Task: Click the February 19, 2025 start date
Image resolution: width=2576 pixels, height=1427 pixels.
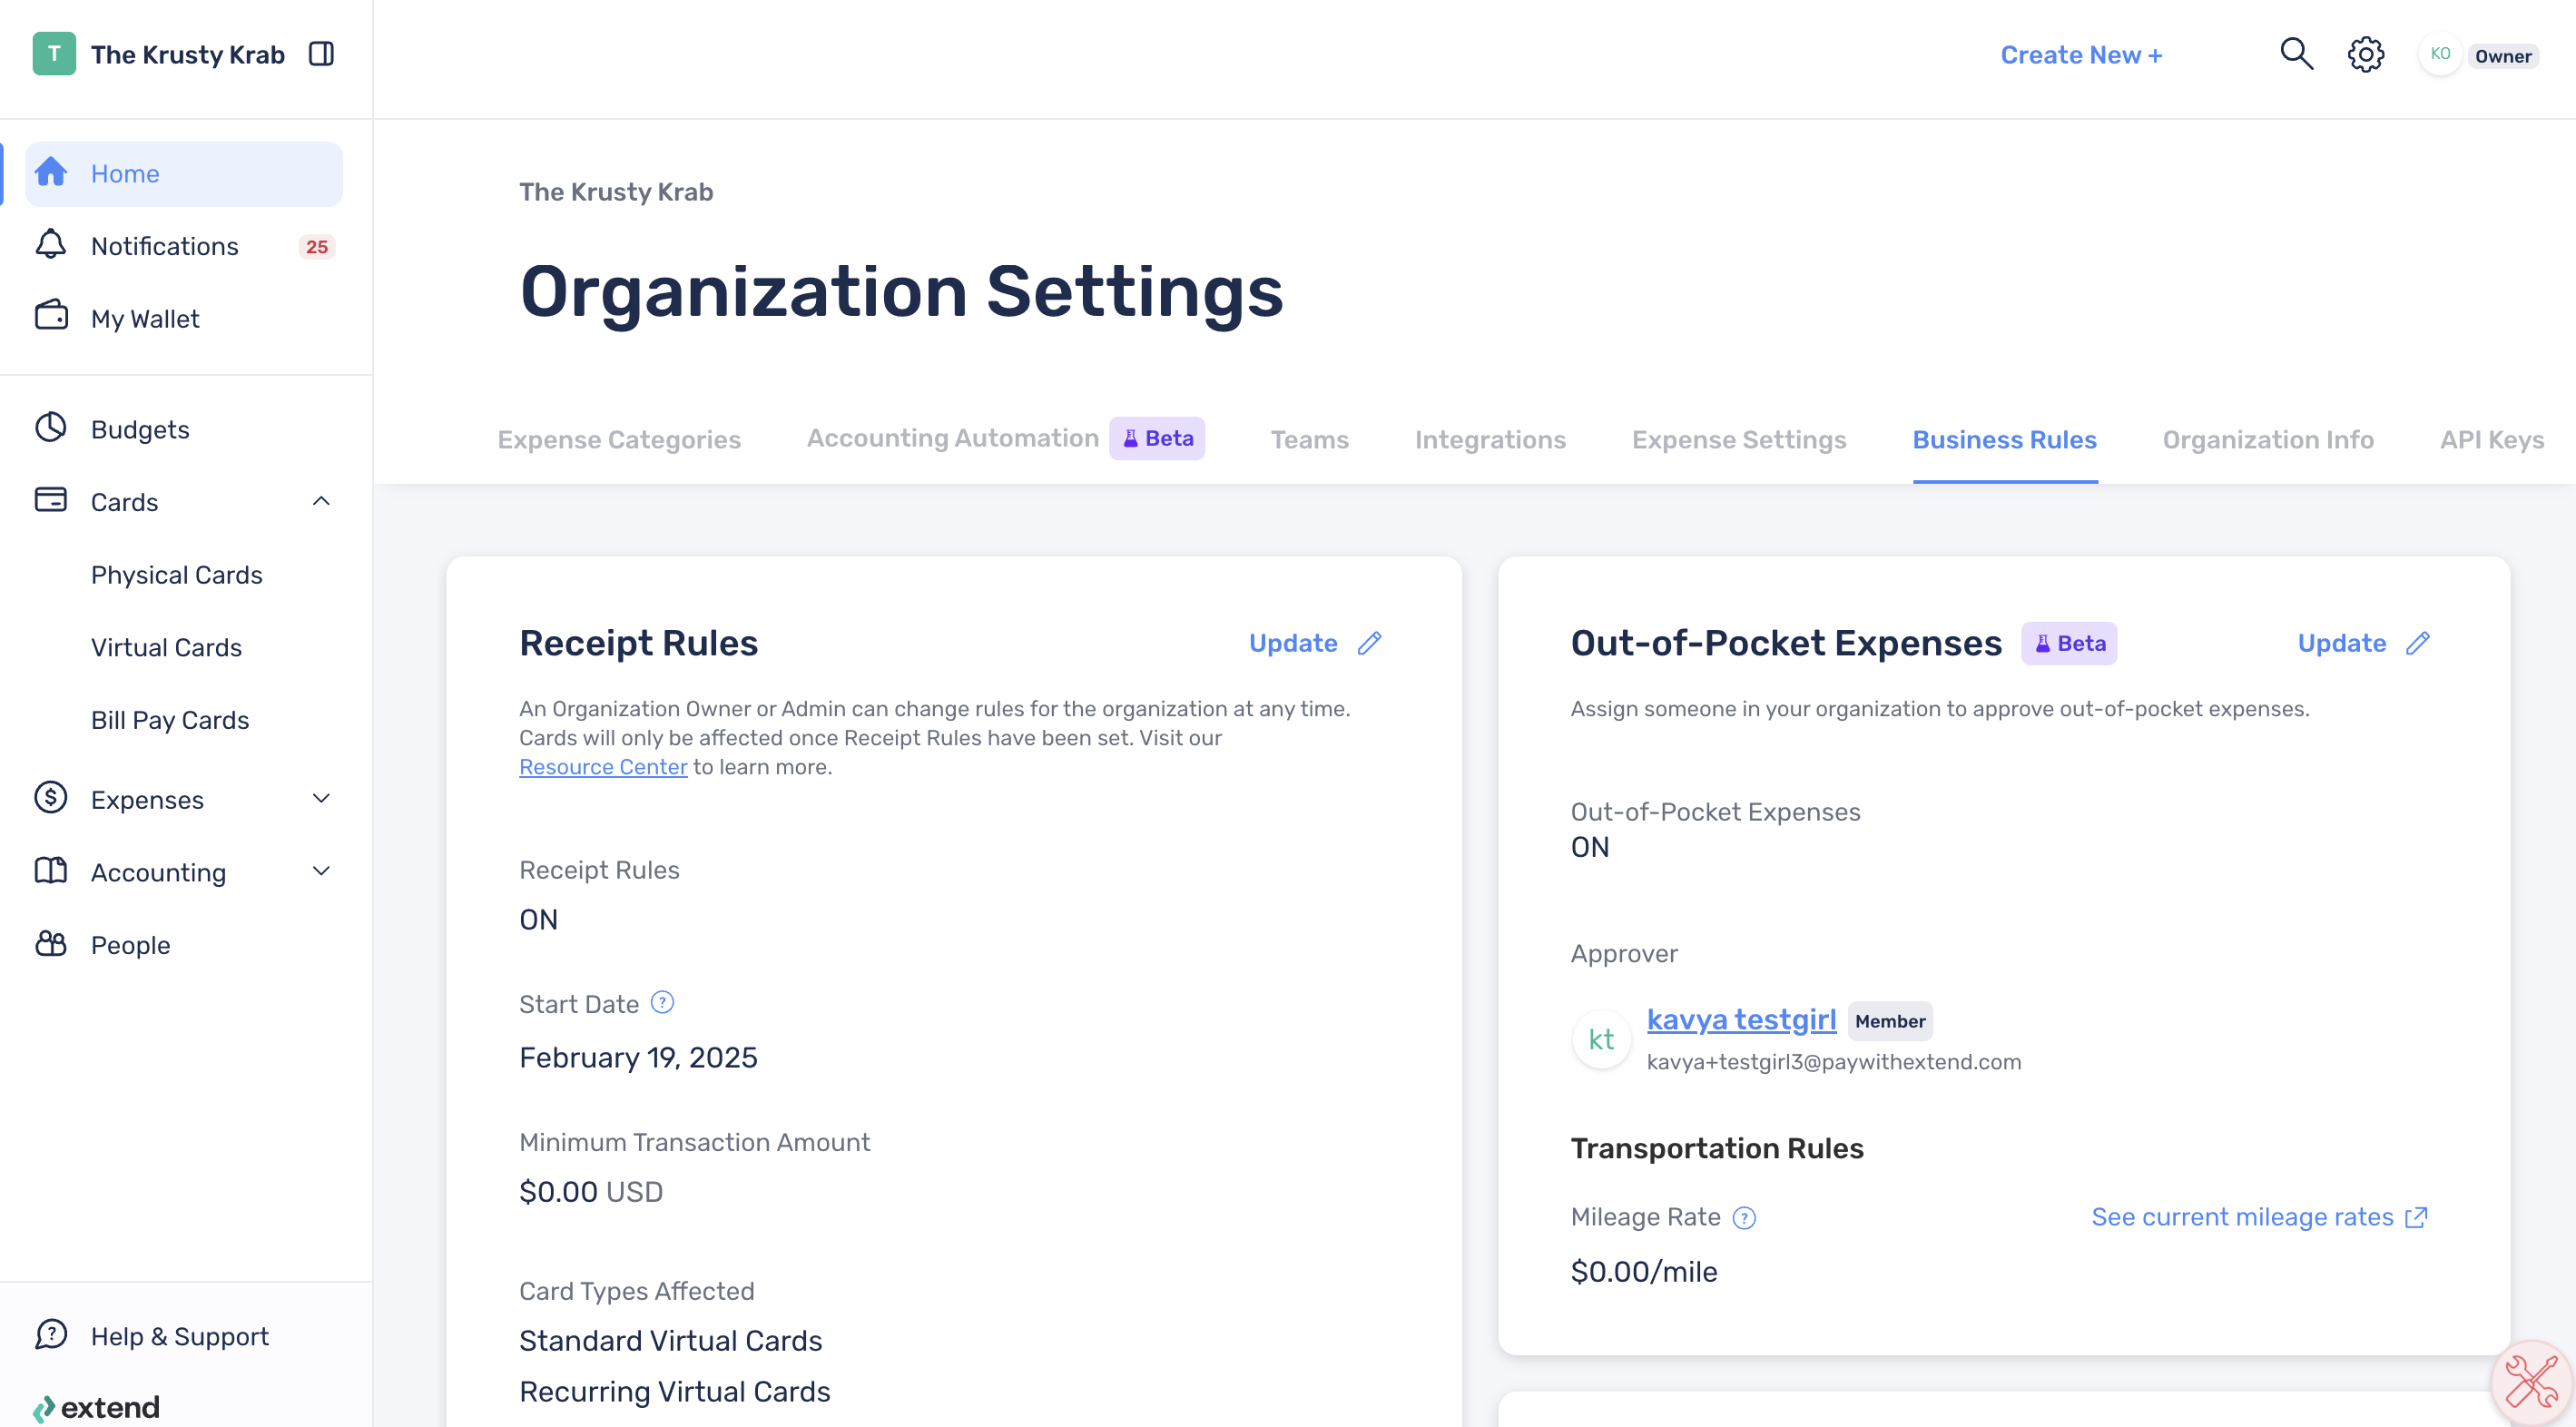Action: 638,1057
